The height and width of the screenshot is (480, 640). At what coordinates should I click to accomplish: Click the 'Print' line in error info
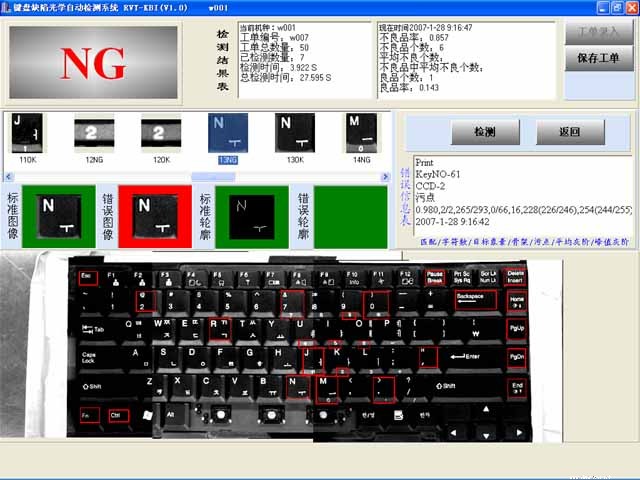pyautogui.click(x=424, y=162)
